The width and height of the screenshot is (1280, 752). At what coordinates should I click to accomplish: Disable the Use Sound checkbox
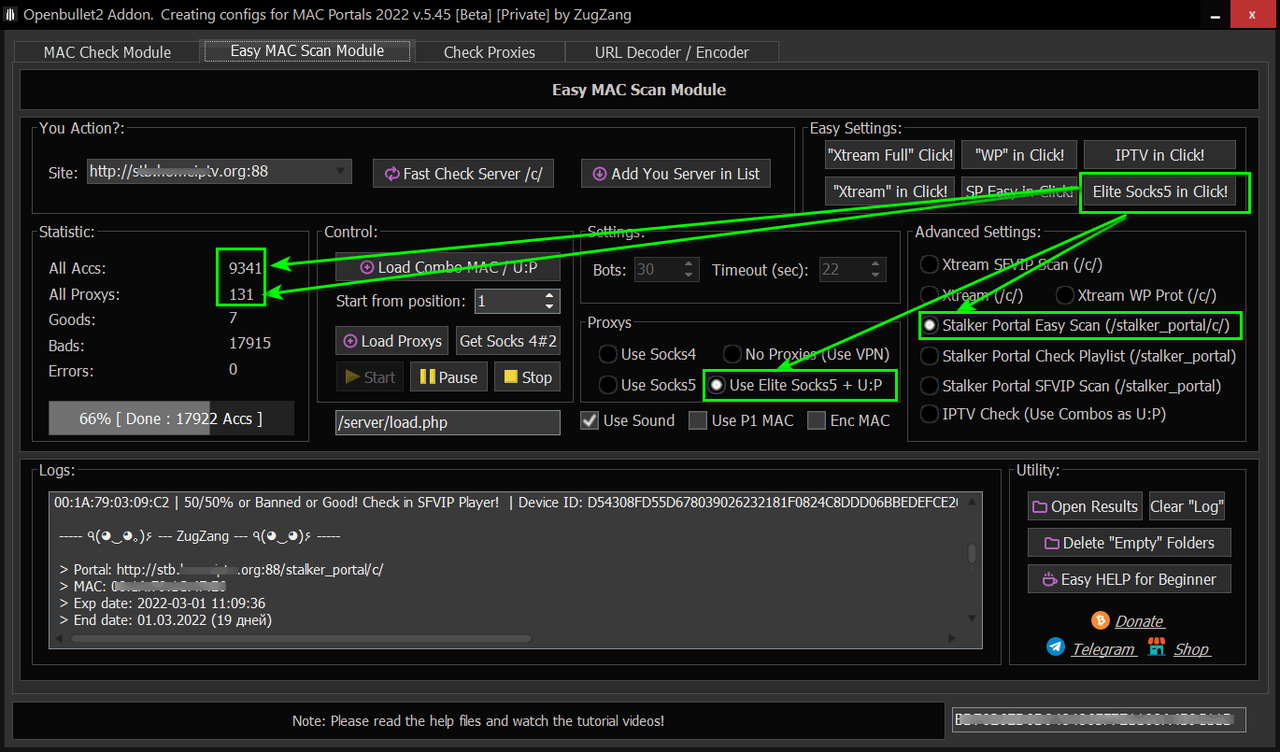(590, 421)
